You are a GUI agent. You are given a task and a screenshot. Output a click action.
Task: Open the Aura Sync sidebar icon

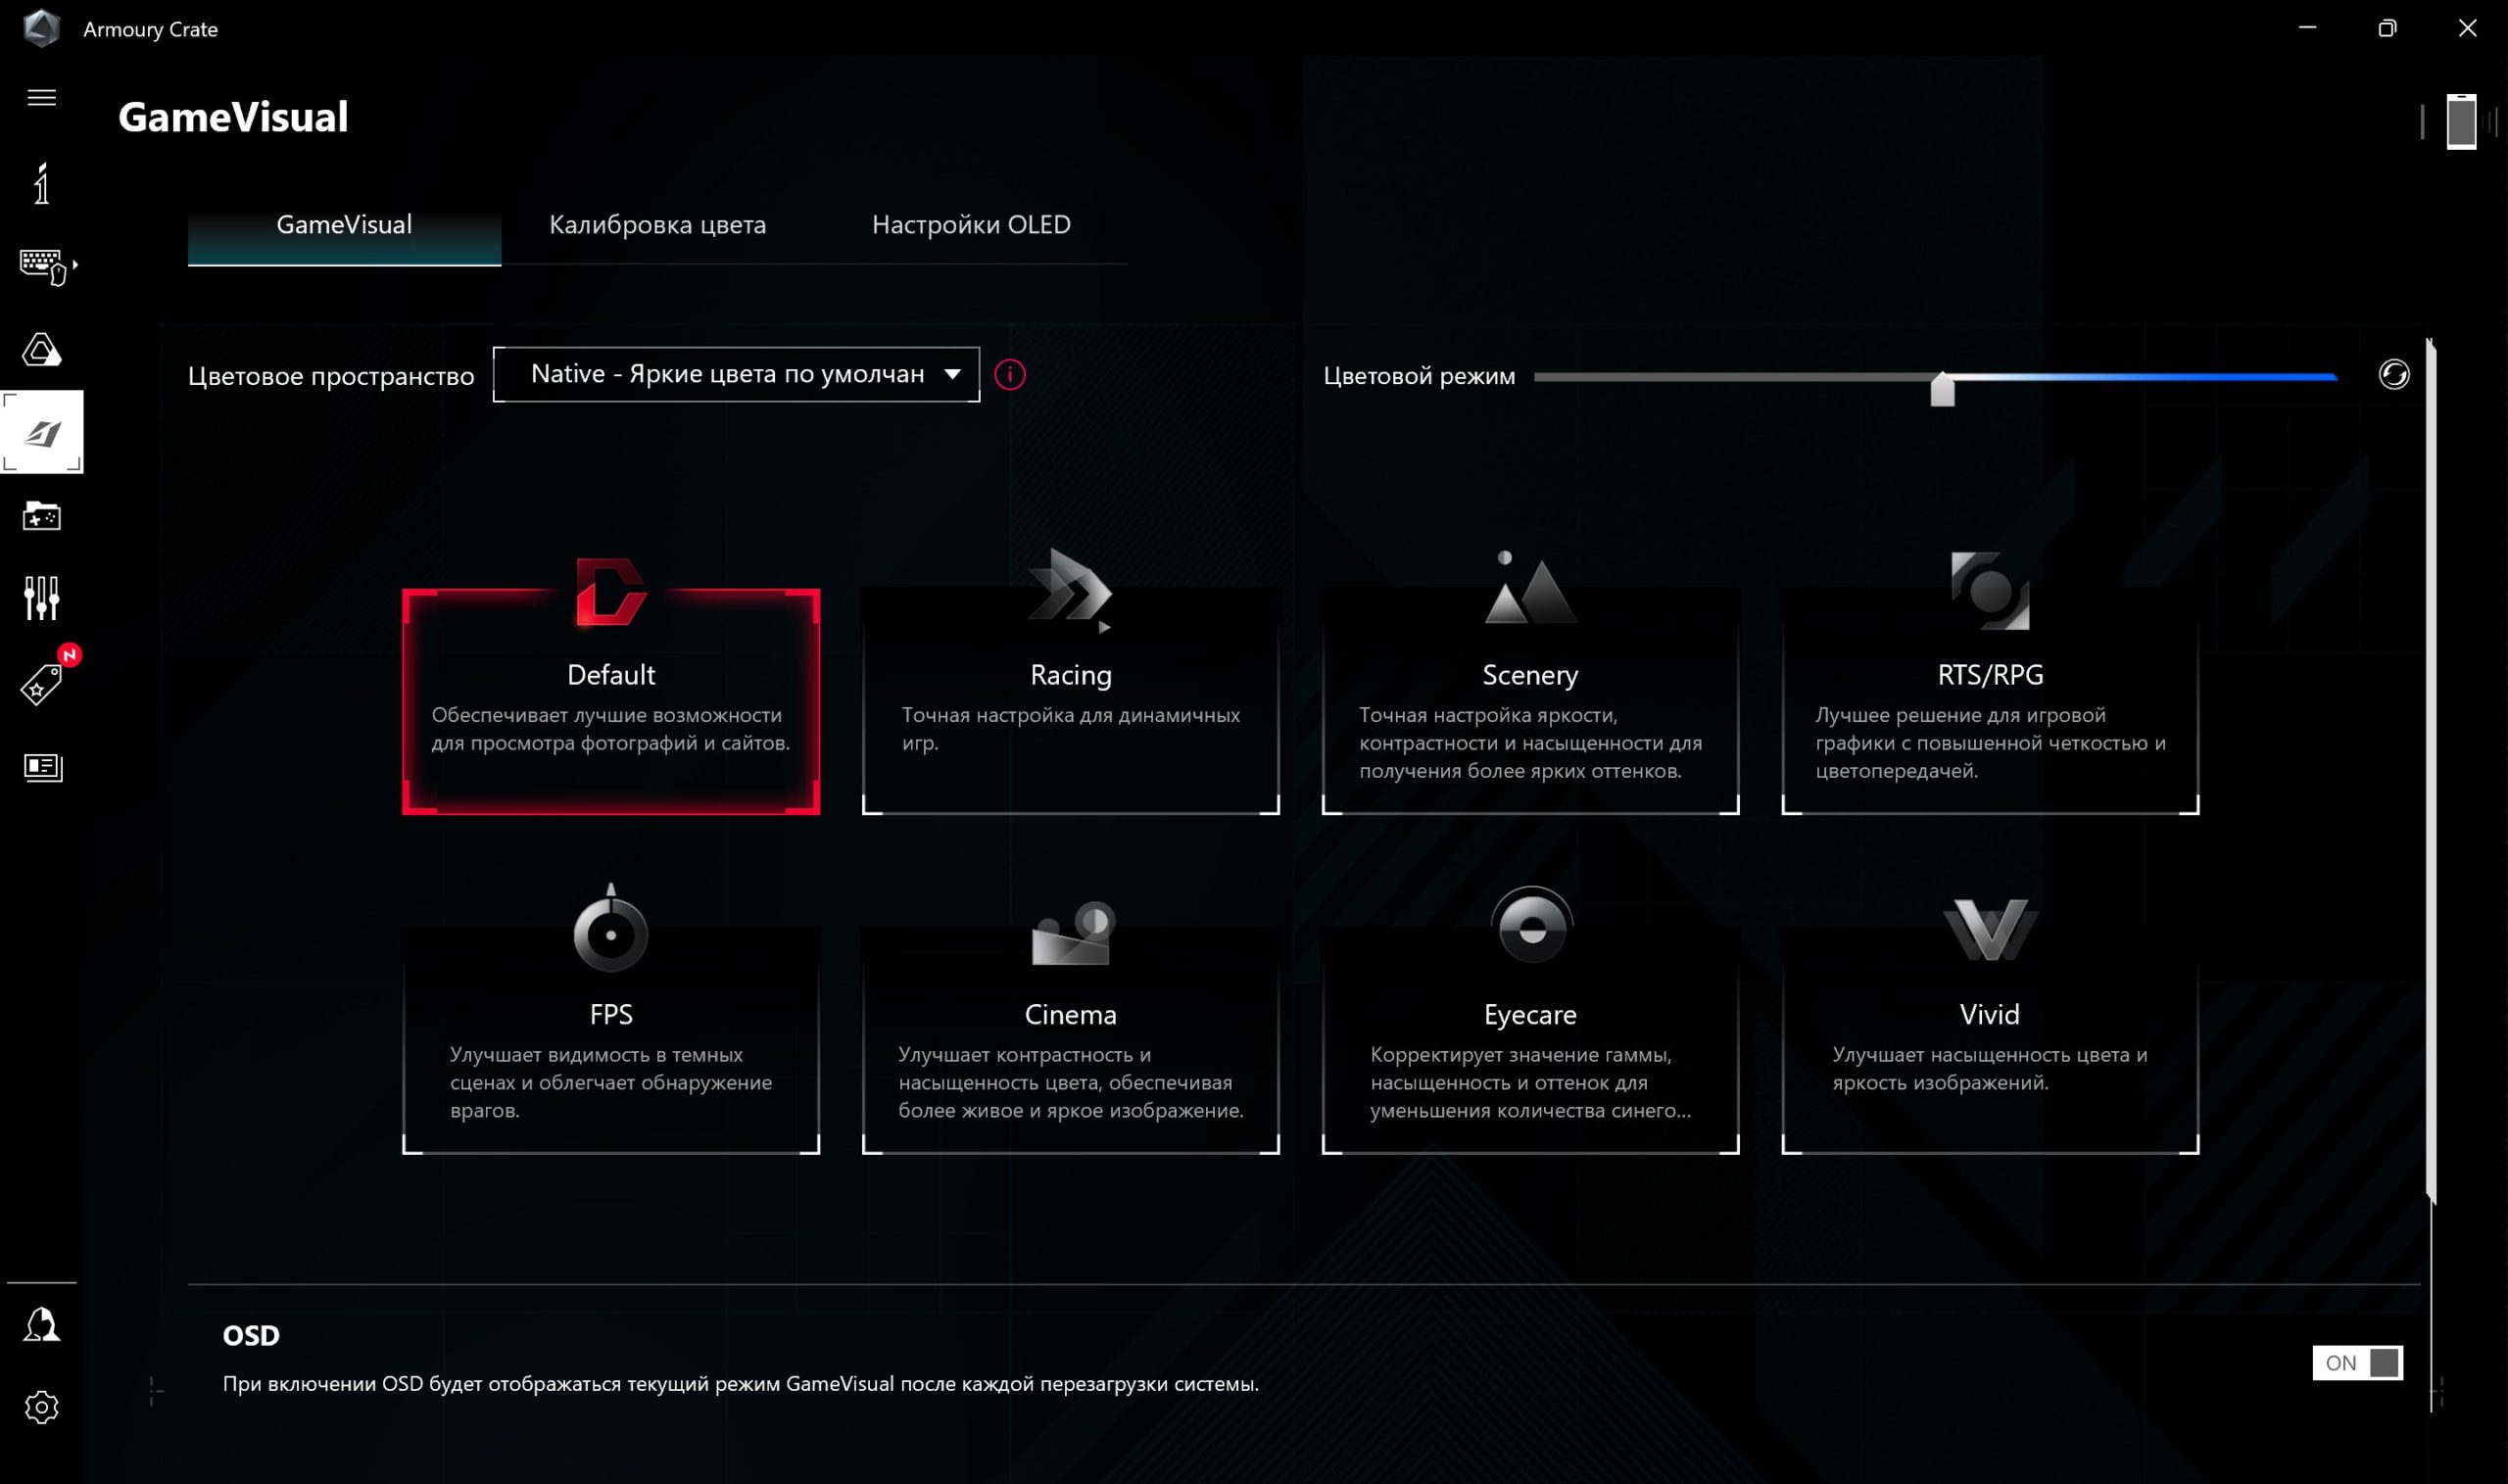click(41, 349)
